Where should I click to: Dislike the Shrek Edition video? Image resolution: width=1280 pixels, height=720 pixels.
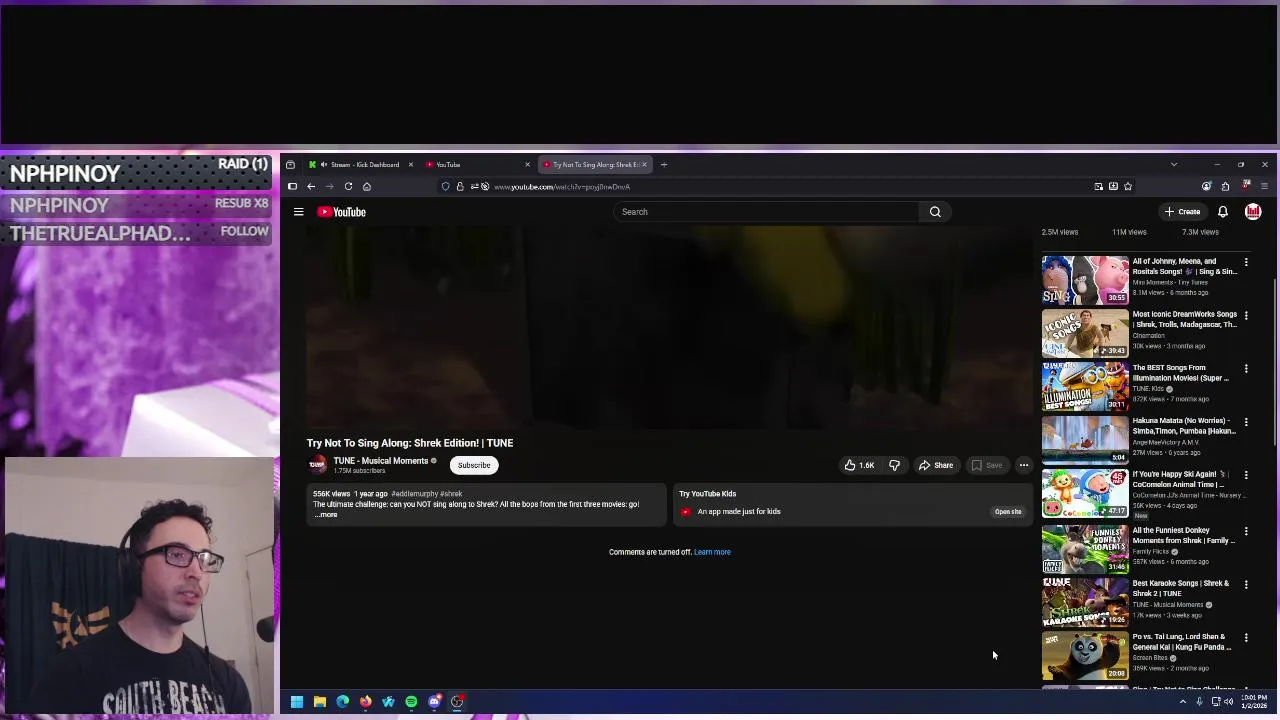pos(894,465)
